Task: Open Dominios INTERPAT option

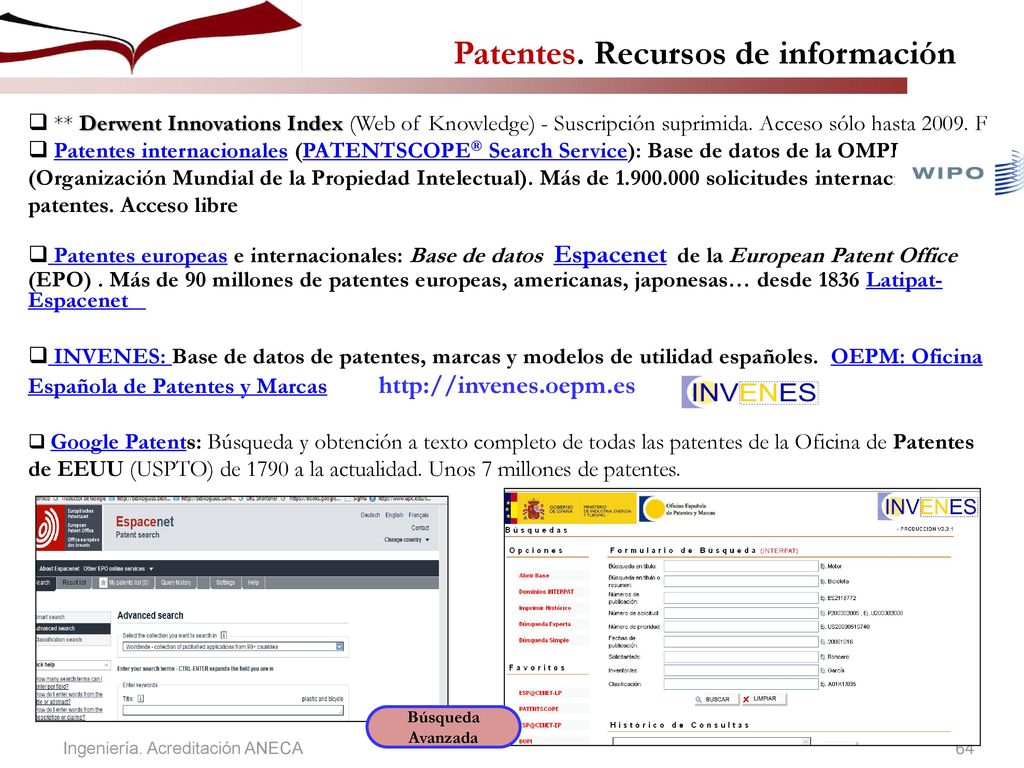Action: coord(546,592)
